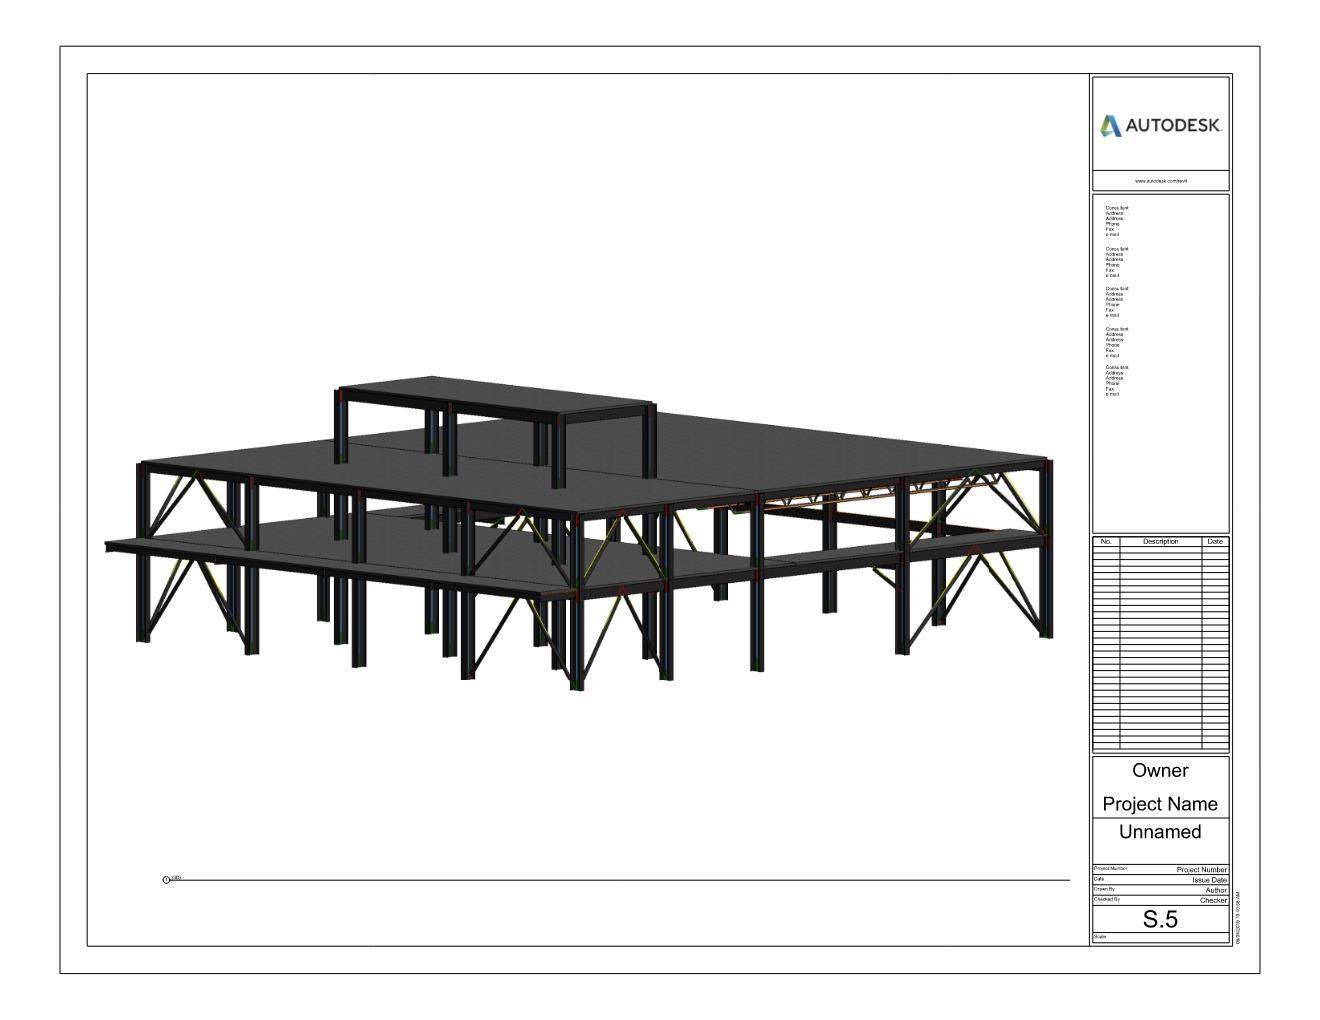1320x1020 pixels.
Task: Click the Description revision column header
Action: tap(1160, 542)
